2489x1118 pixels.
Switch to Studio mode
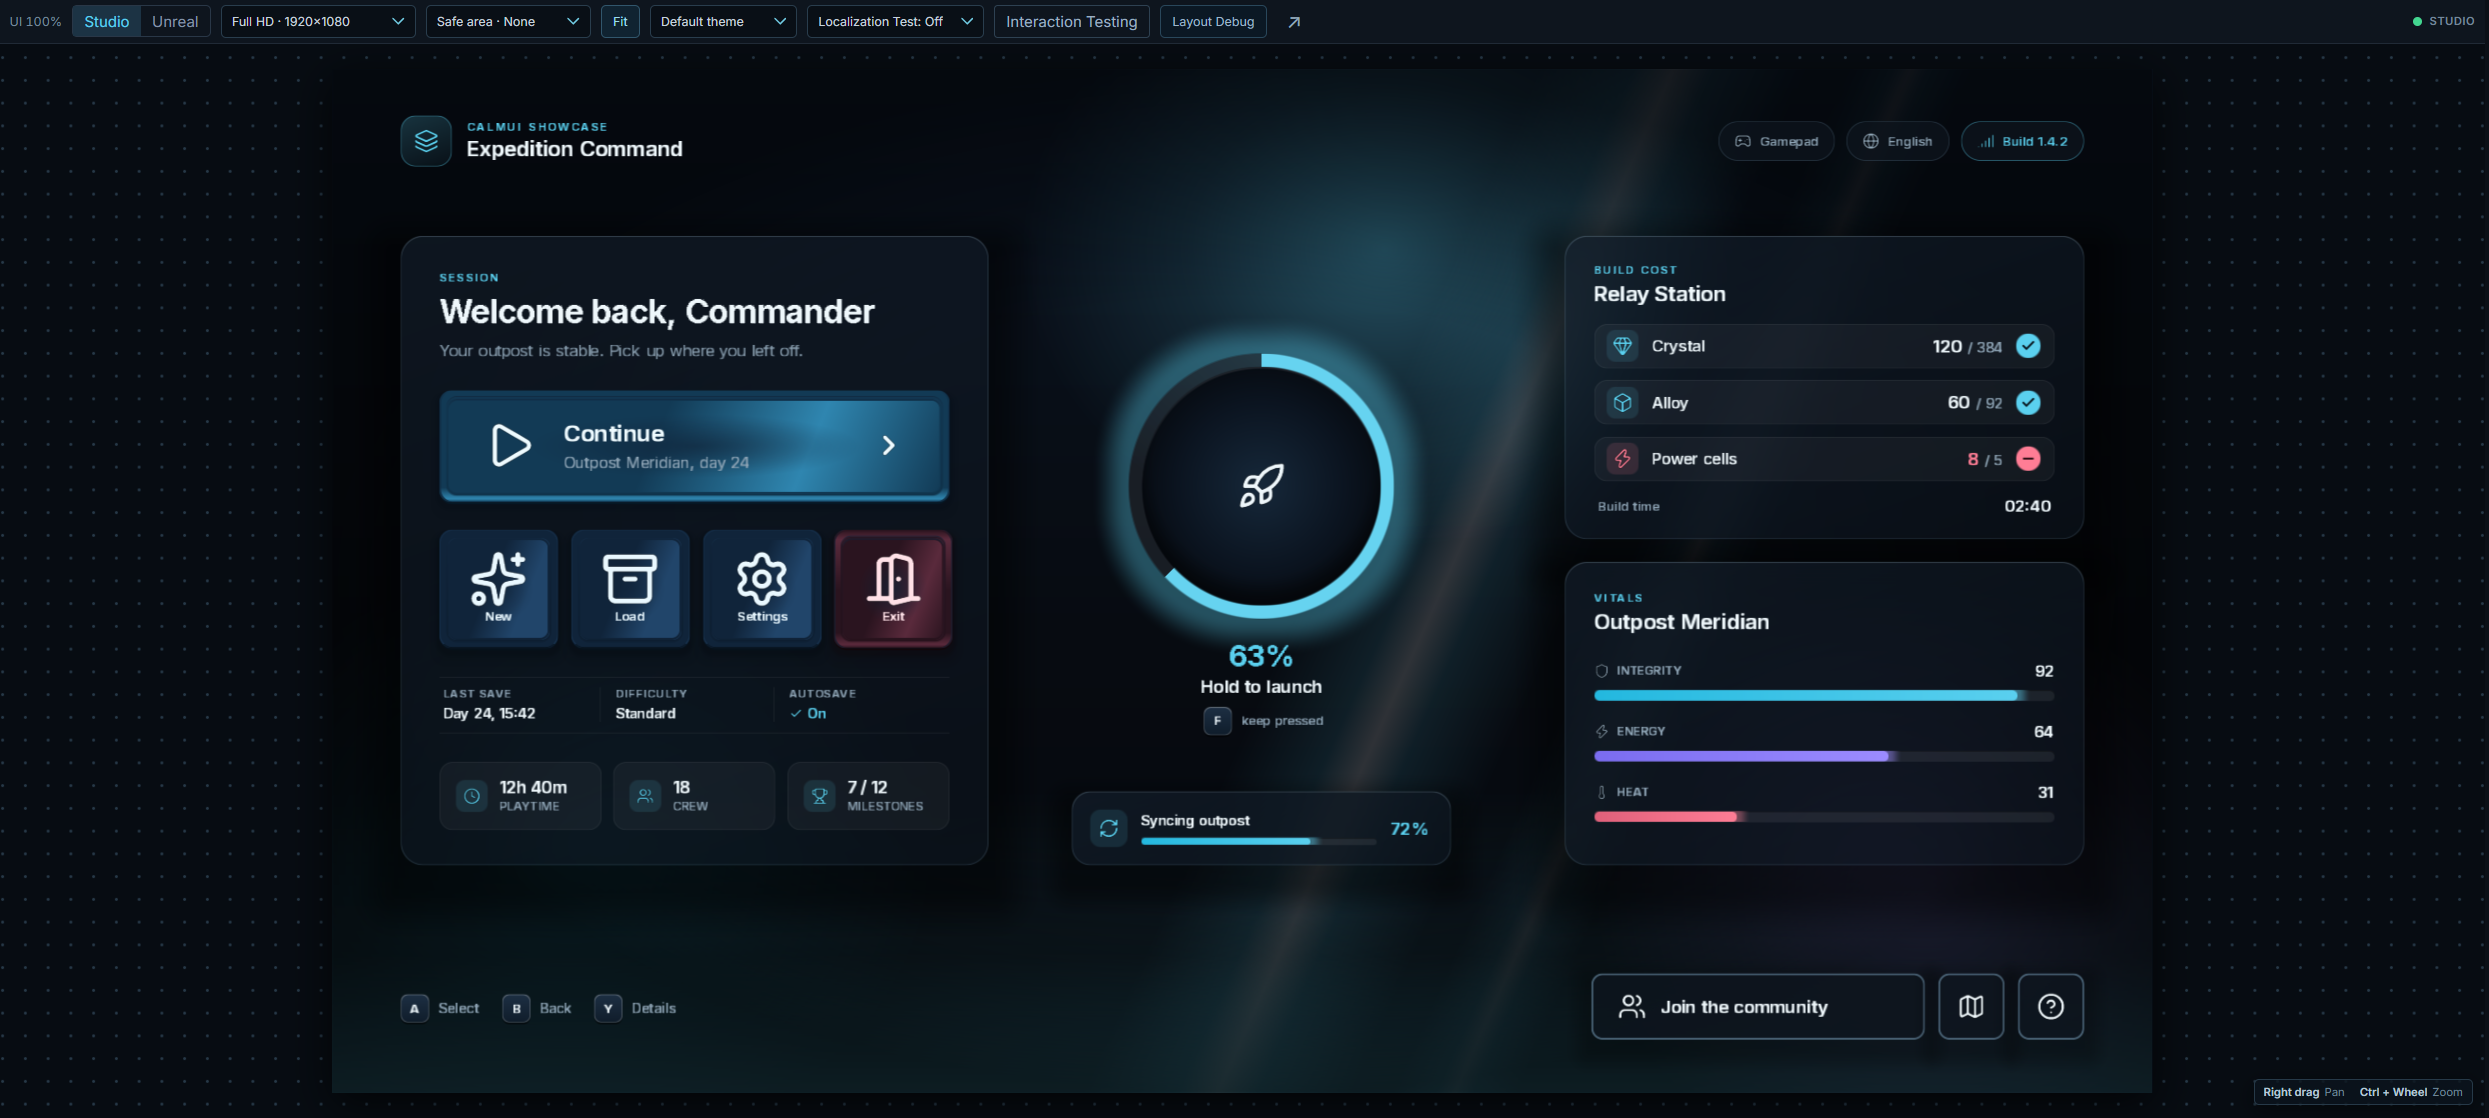(x=106, y=22)
